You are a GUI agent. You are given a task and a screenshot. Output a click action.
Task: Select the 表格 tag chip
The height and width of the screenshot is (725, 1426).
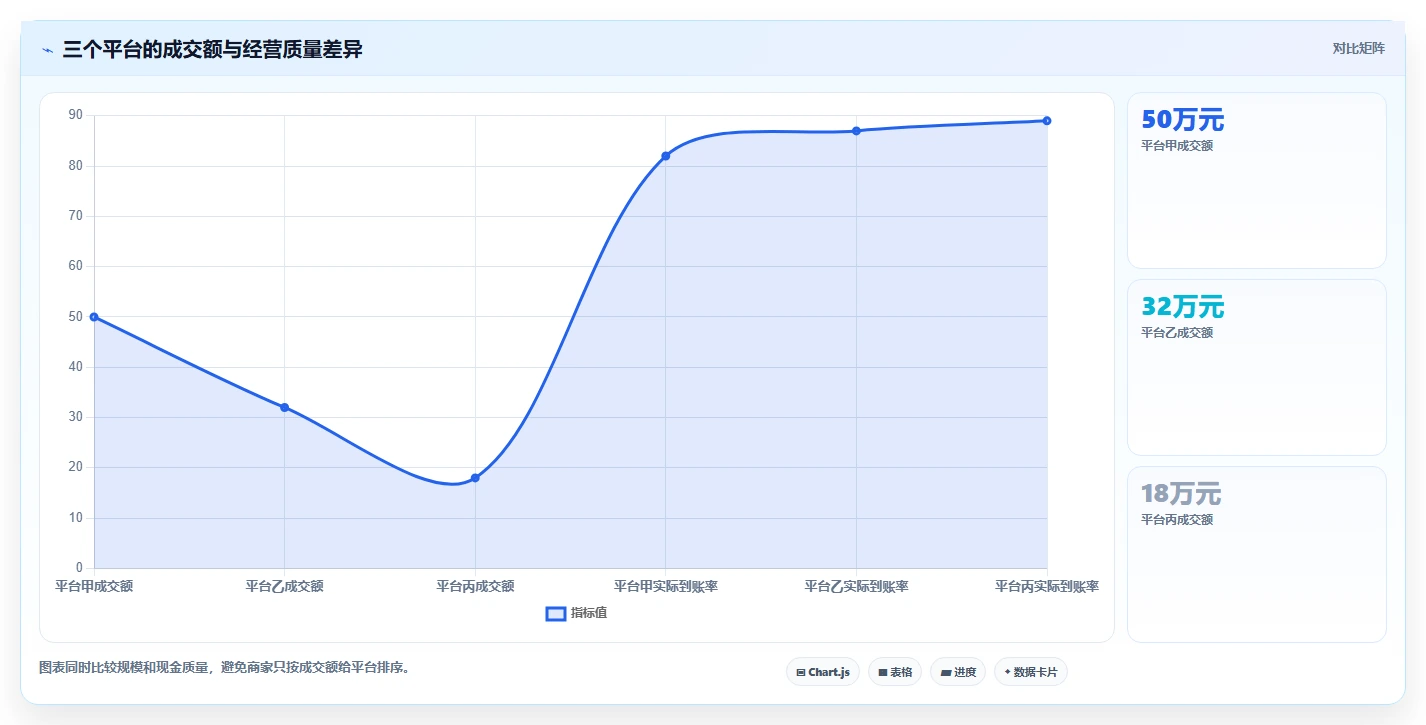[895, 672]
